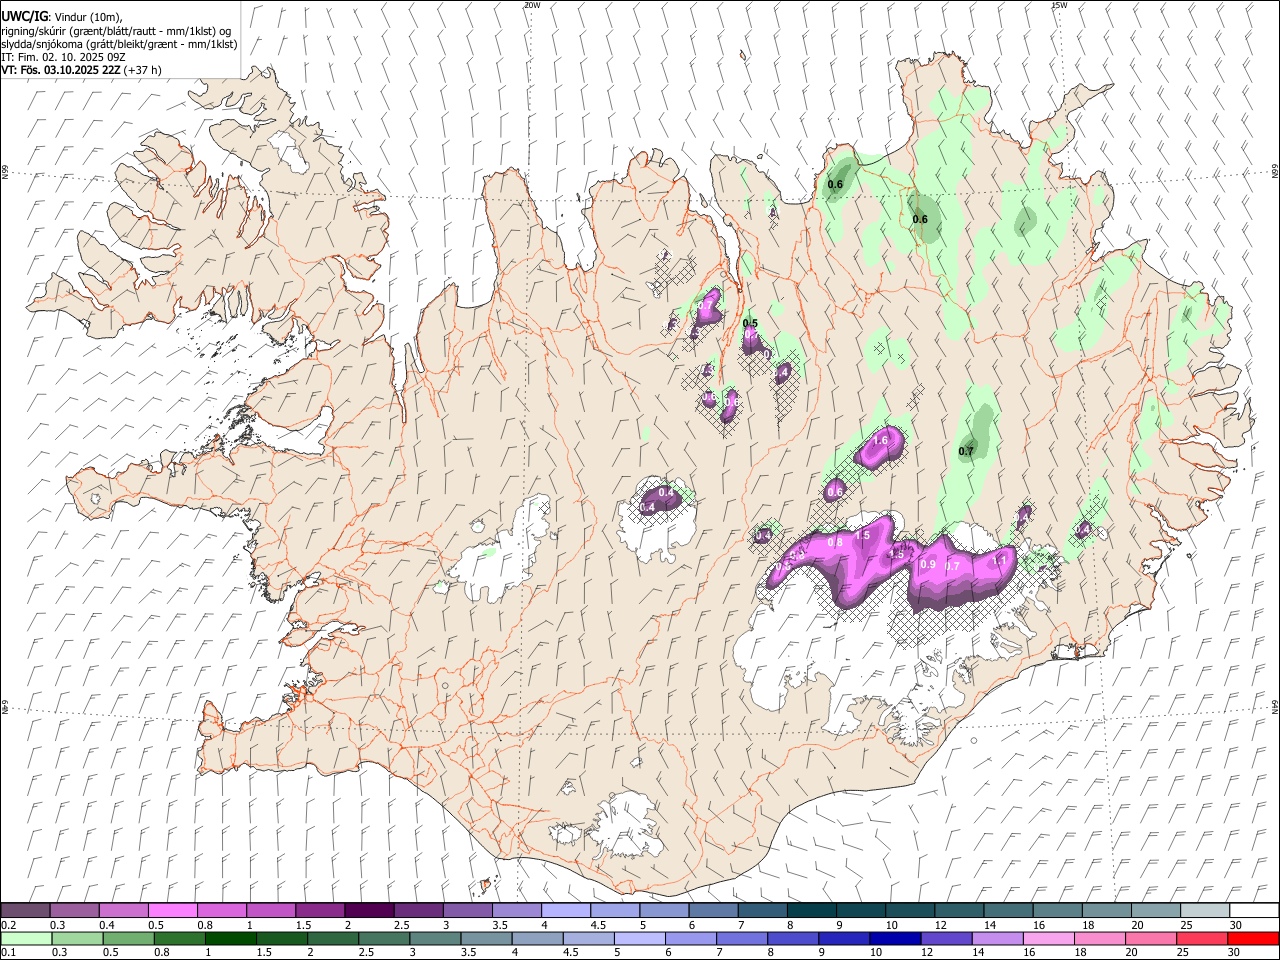Select the 0.1 rain legend label
Image resolution: width=1280 pixels, height=960 pixels.
pos(8,952)
